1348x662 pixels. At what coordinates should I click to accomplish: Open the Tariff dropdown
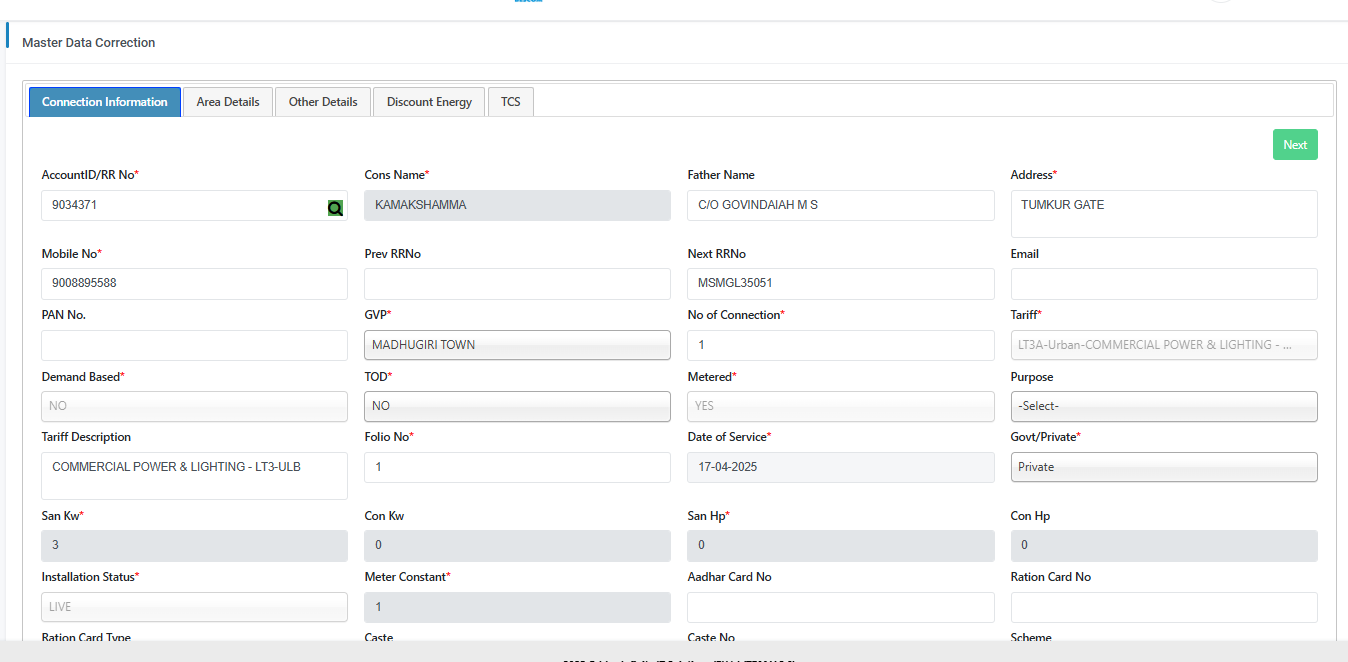click(x=1163, y=345)
